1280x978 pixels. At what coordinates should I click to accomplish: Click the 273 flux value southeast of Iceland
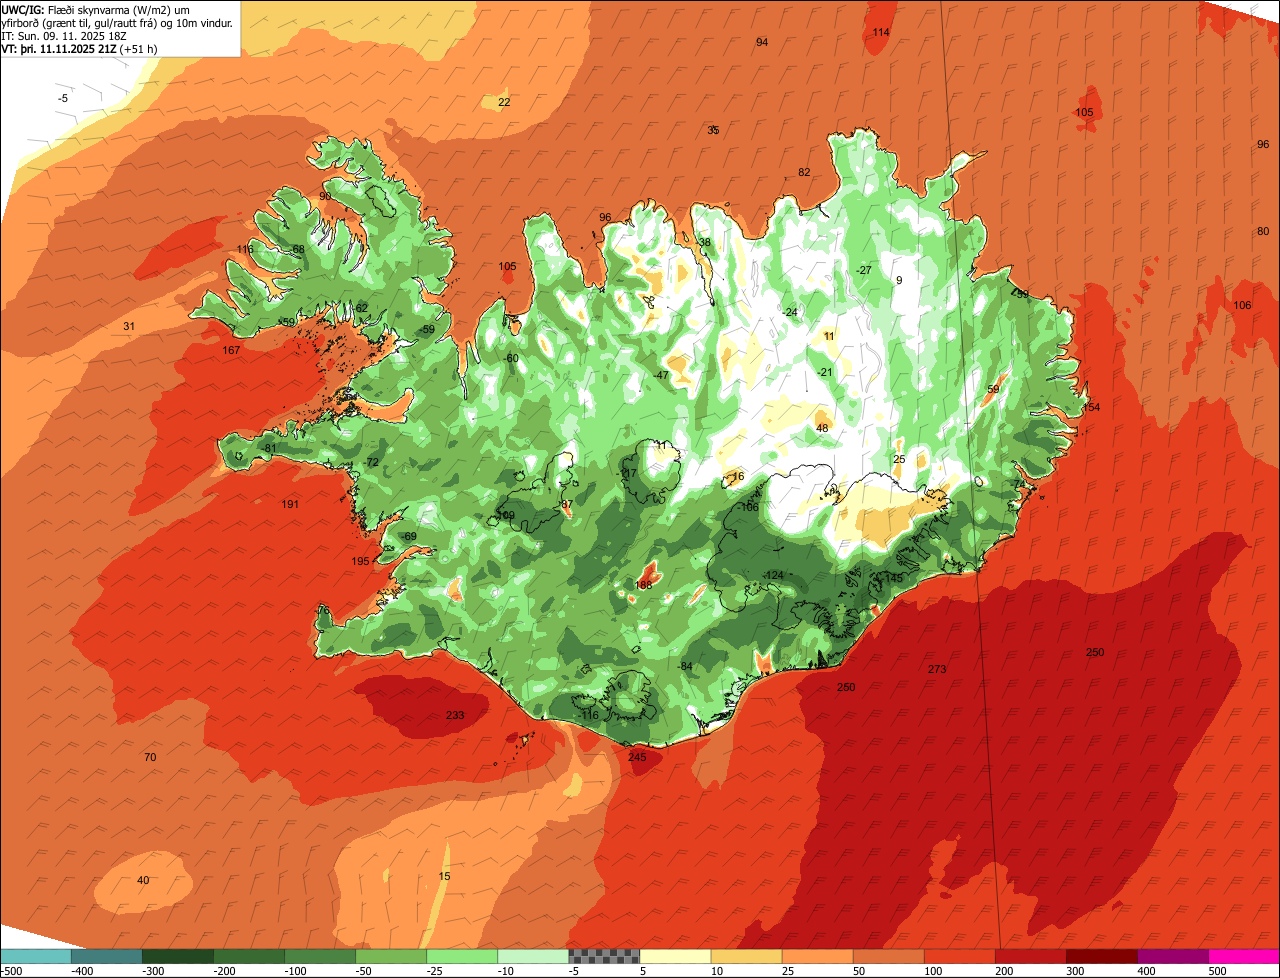point(937,669)
